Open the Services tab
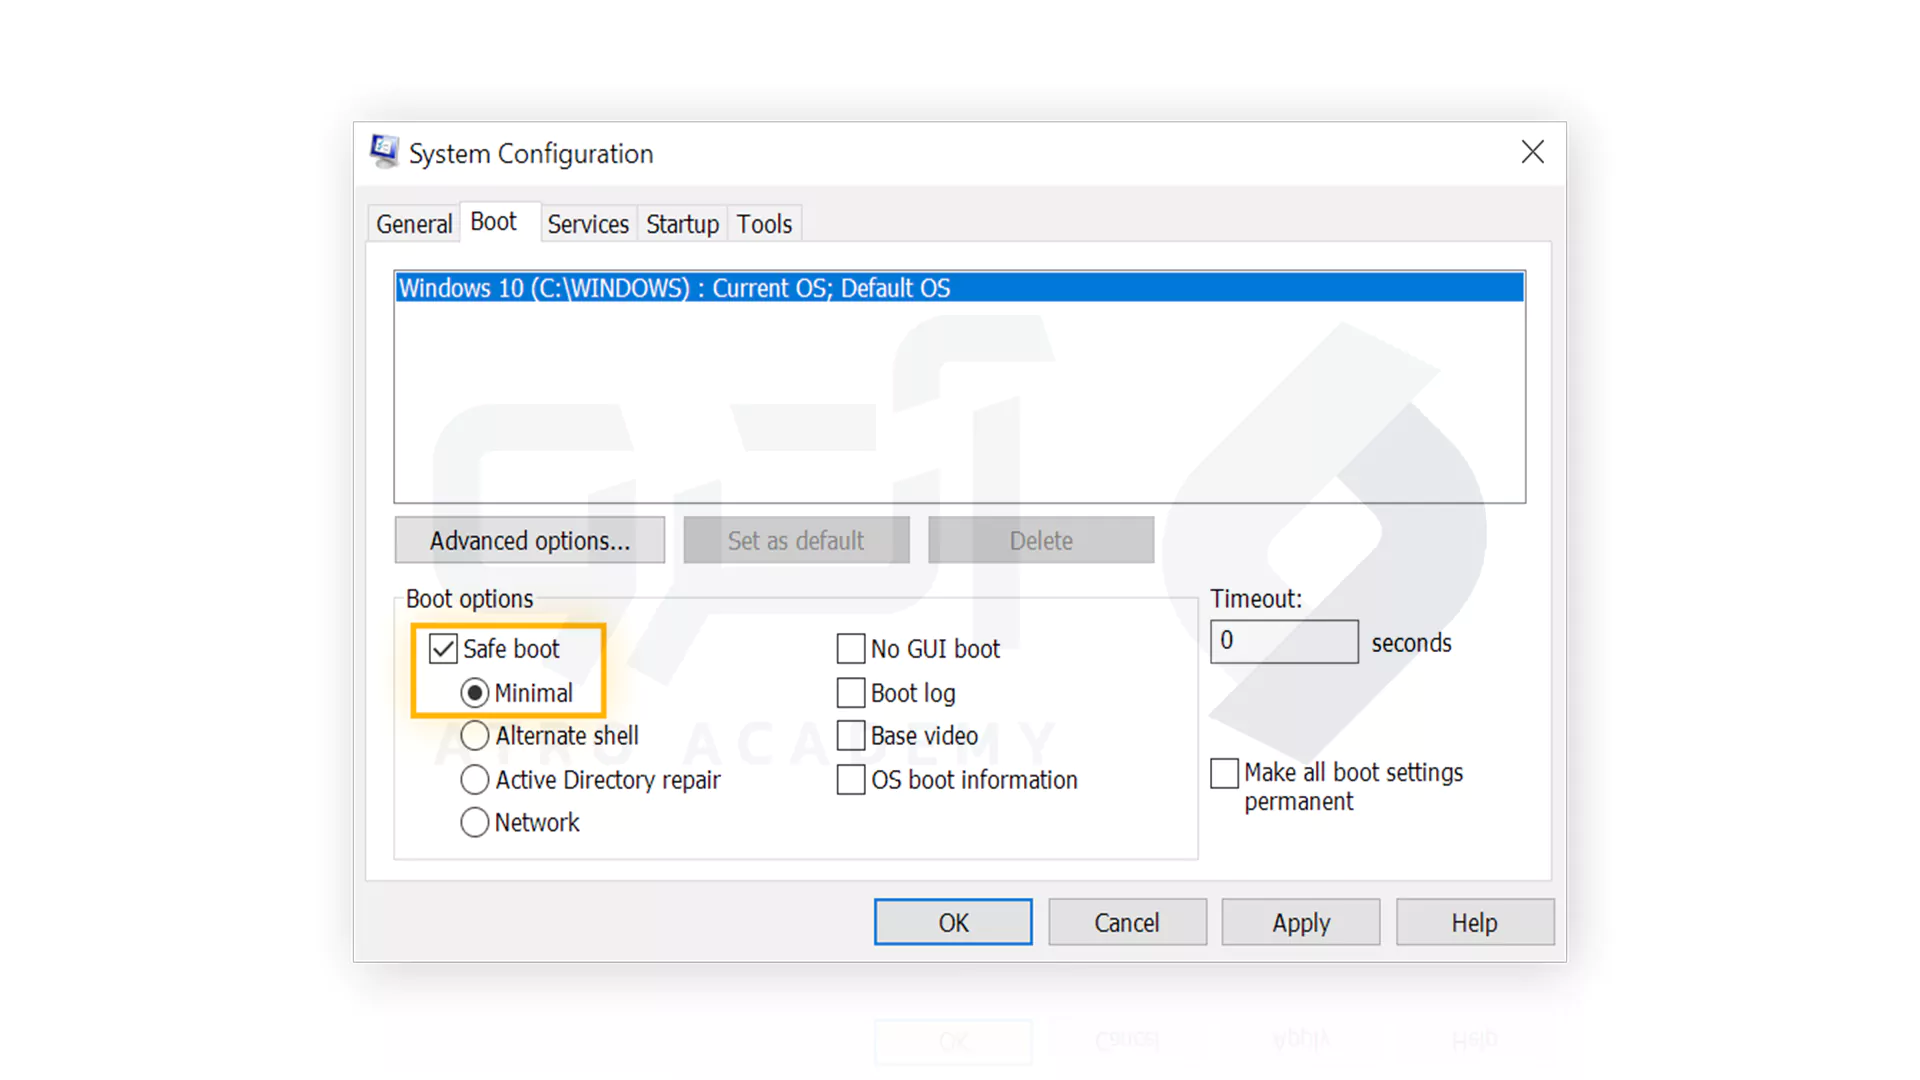 (588, 224)
